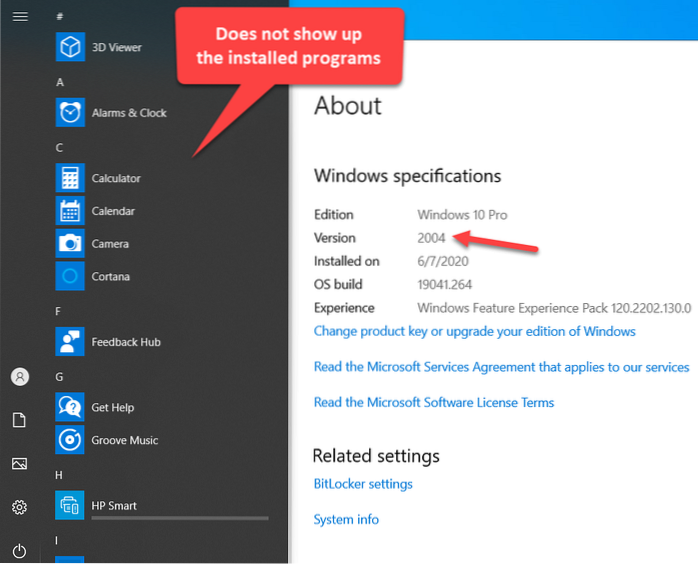Open Settings via the gear icon
Screen dimensions: 698x564
pos(19,508)
